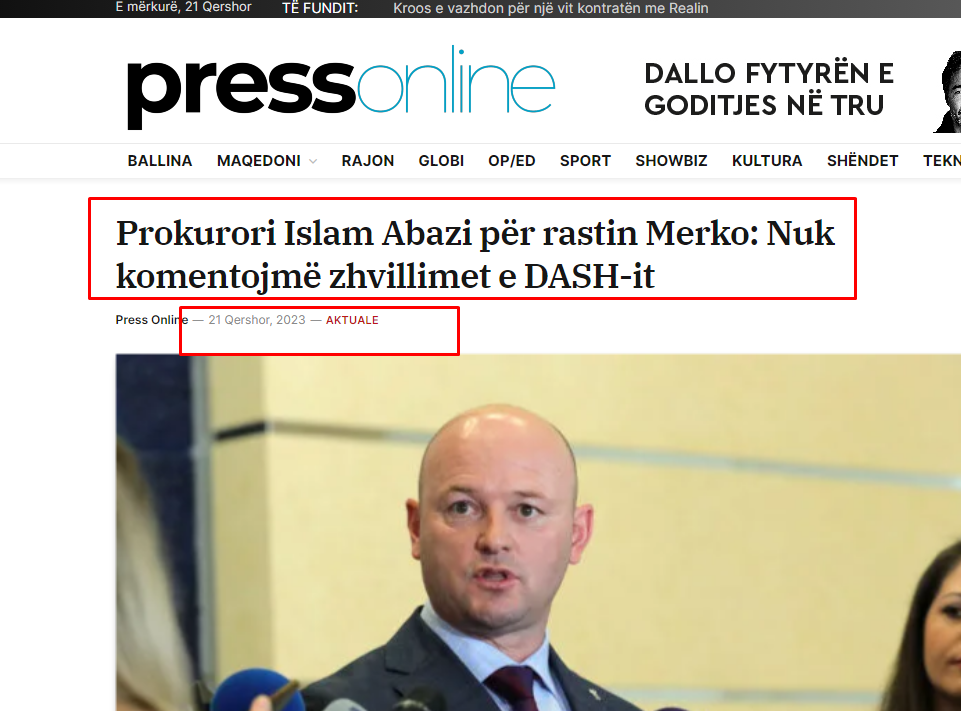
Task: Open the GLOBI section
Action: (441, 161)
